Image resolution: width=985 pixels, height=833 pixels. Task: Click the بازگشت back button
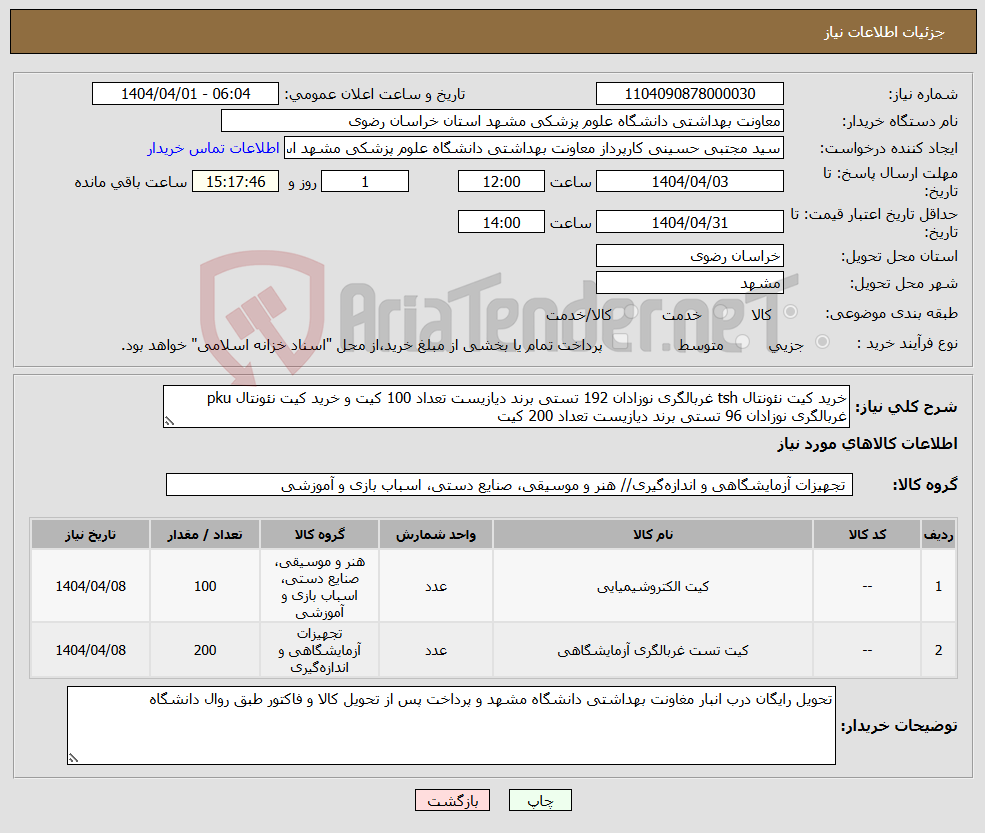click(x=452, y=800)
